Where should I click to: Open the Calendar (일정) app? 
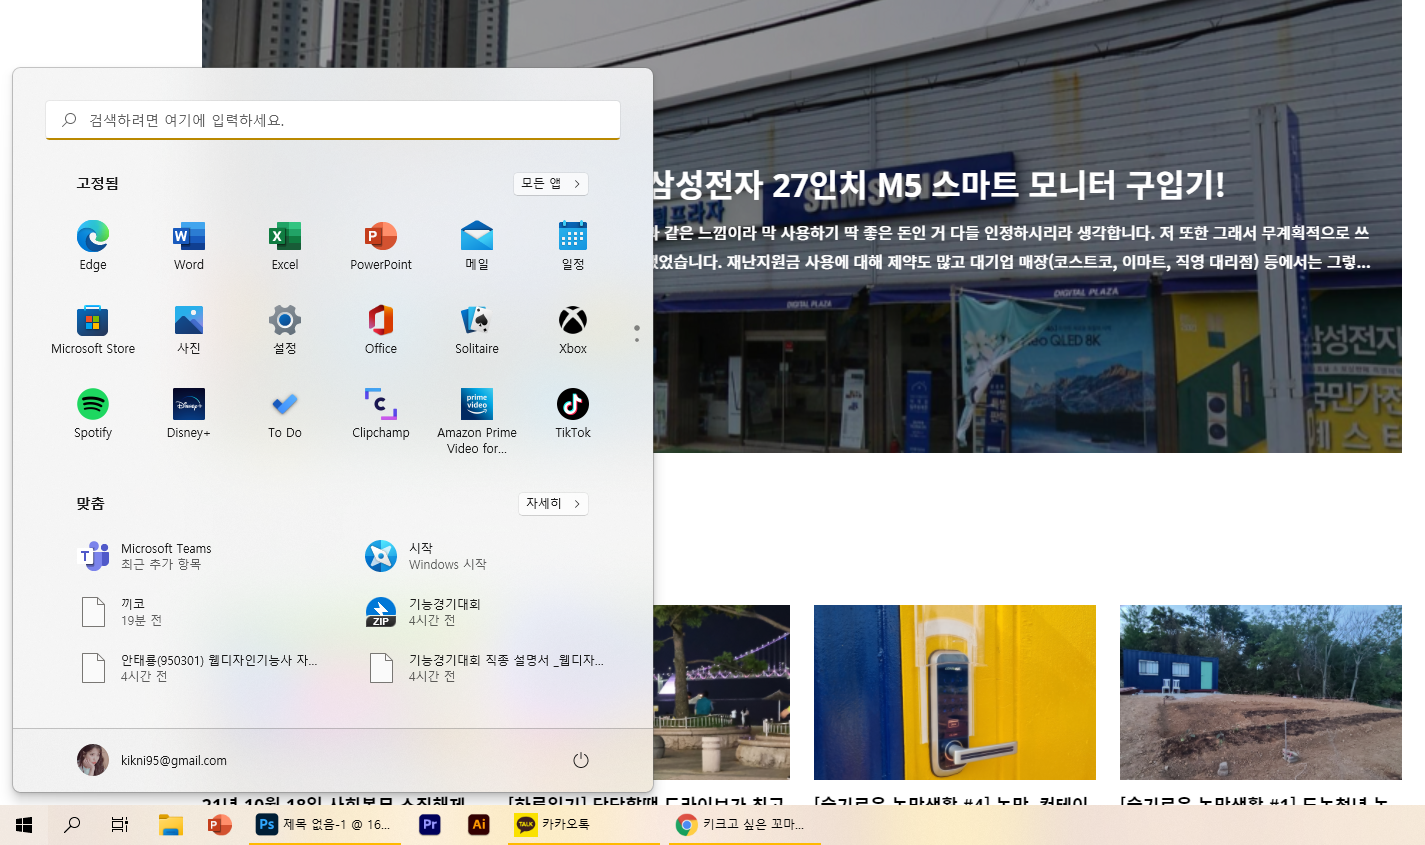click(573, 246)
